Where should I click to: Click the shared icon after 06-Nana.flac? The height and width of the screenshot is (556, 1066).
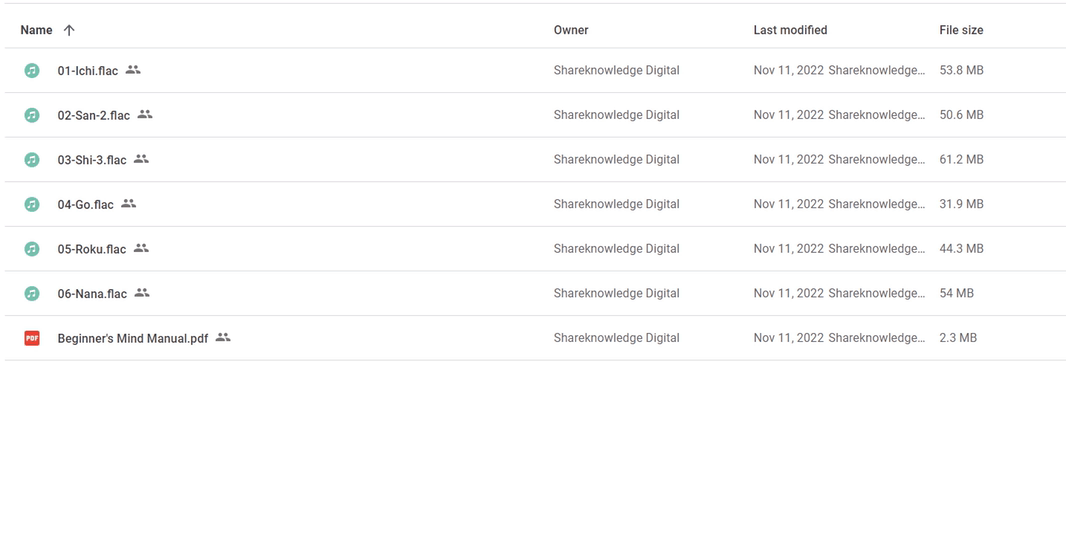click(142, 293)
